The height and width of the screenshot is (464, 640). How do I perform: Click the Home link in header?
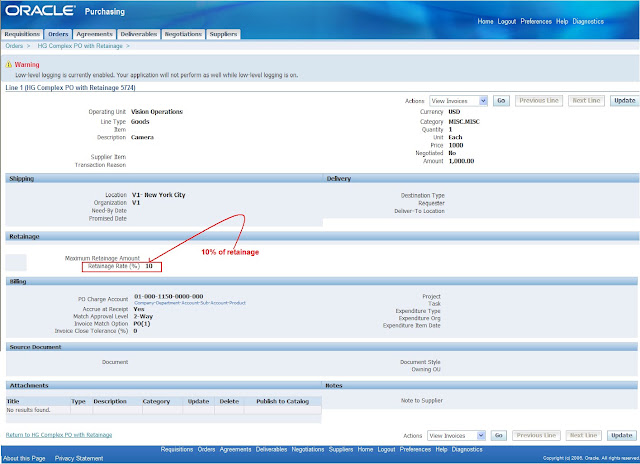pos(485,21)
